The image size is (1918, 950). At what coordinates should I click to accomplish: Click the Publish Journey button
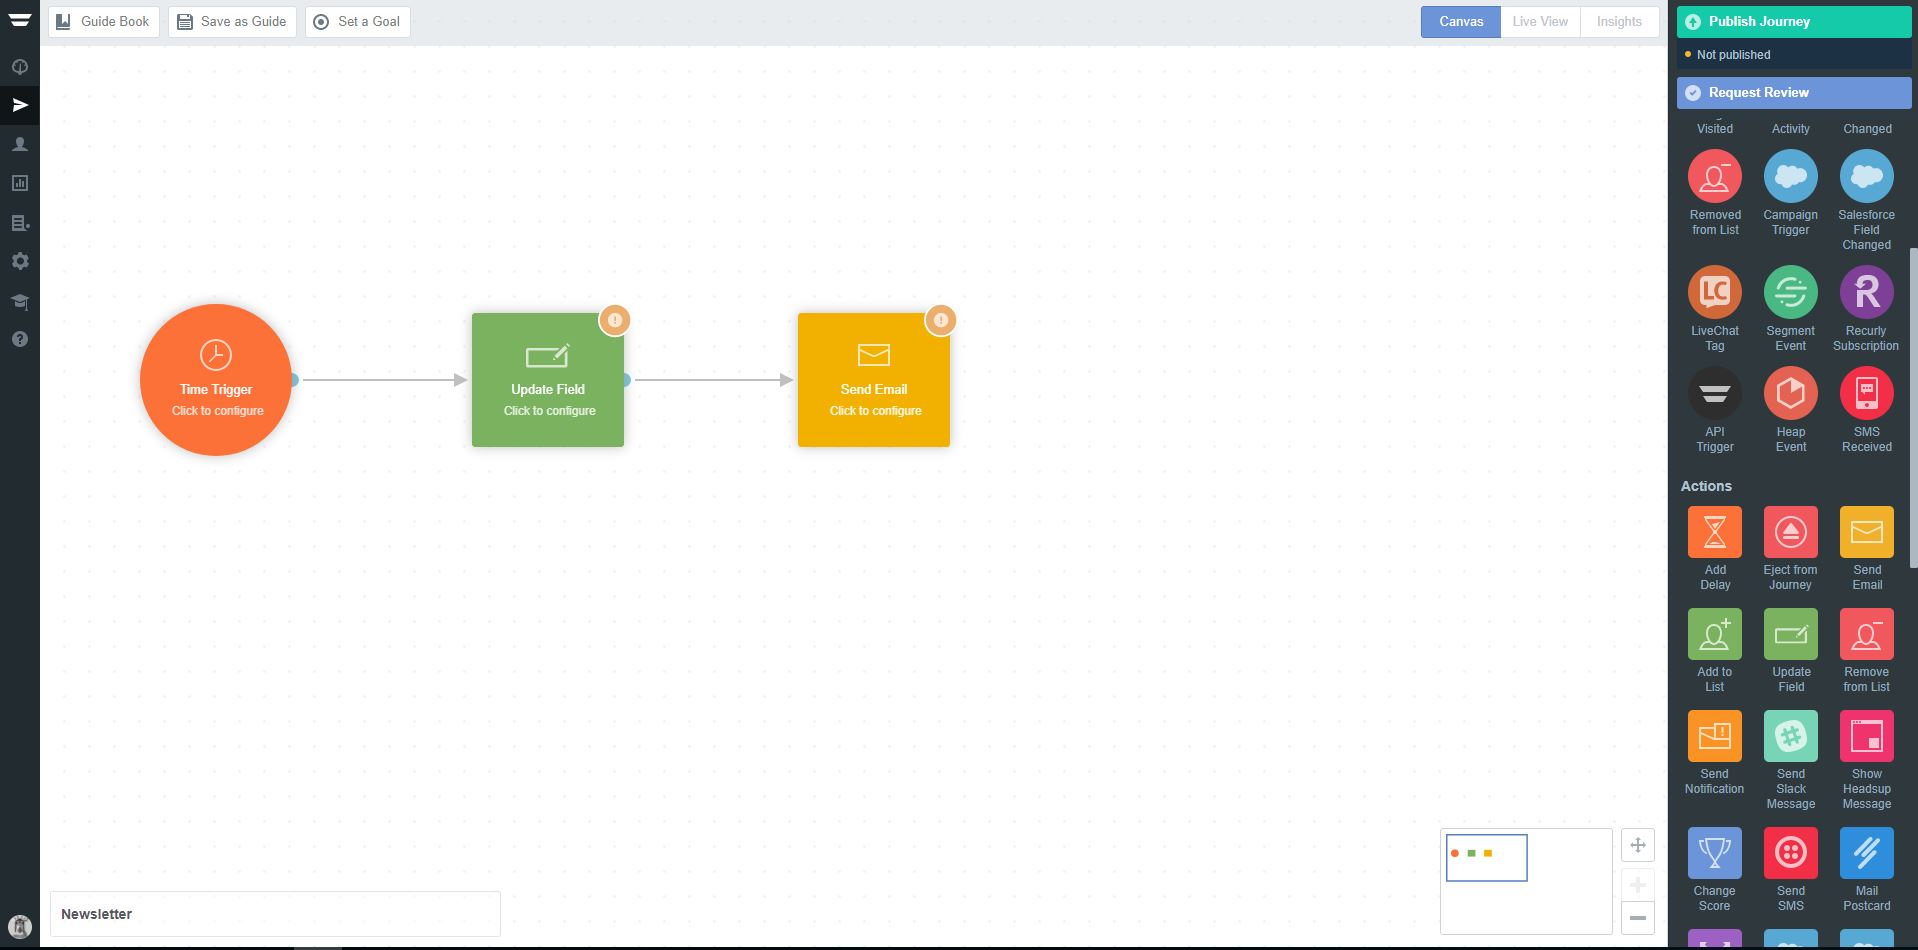point(1793,22)
